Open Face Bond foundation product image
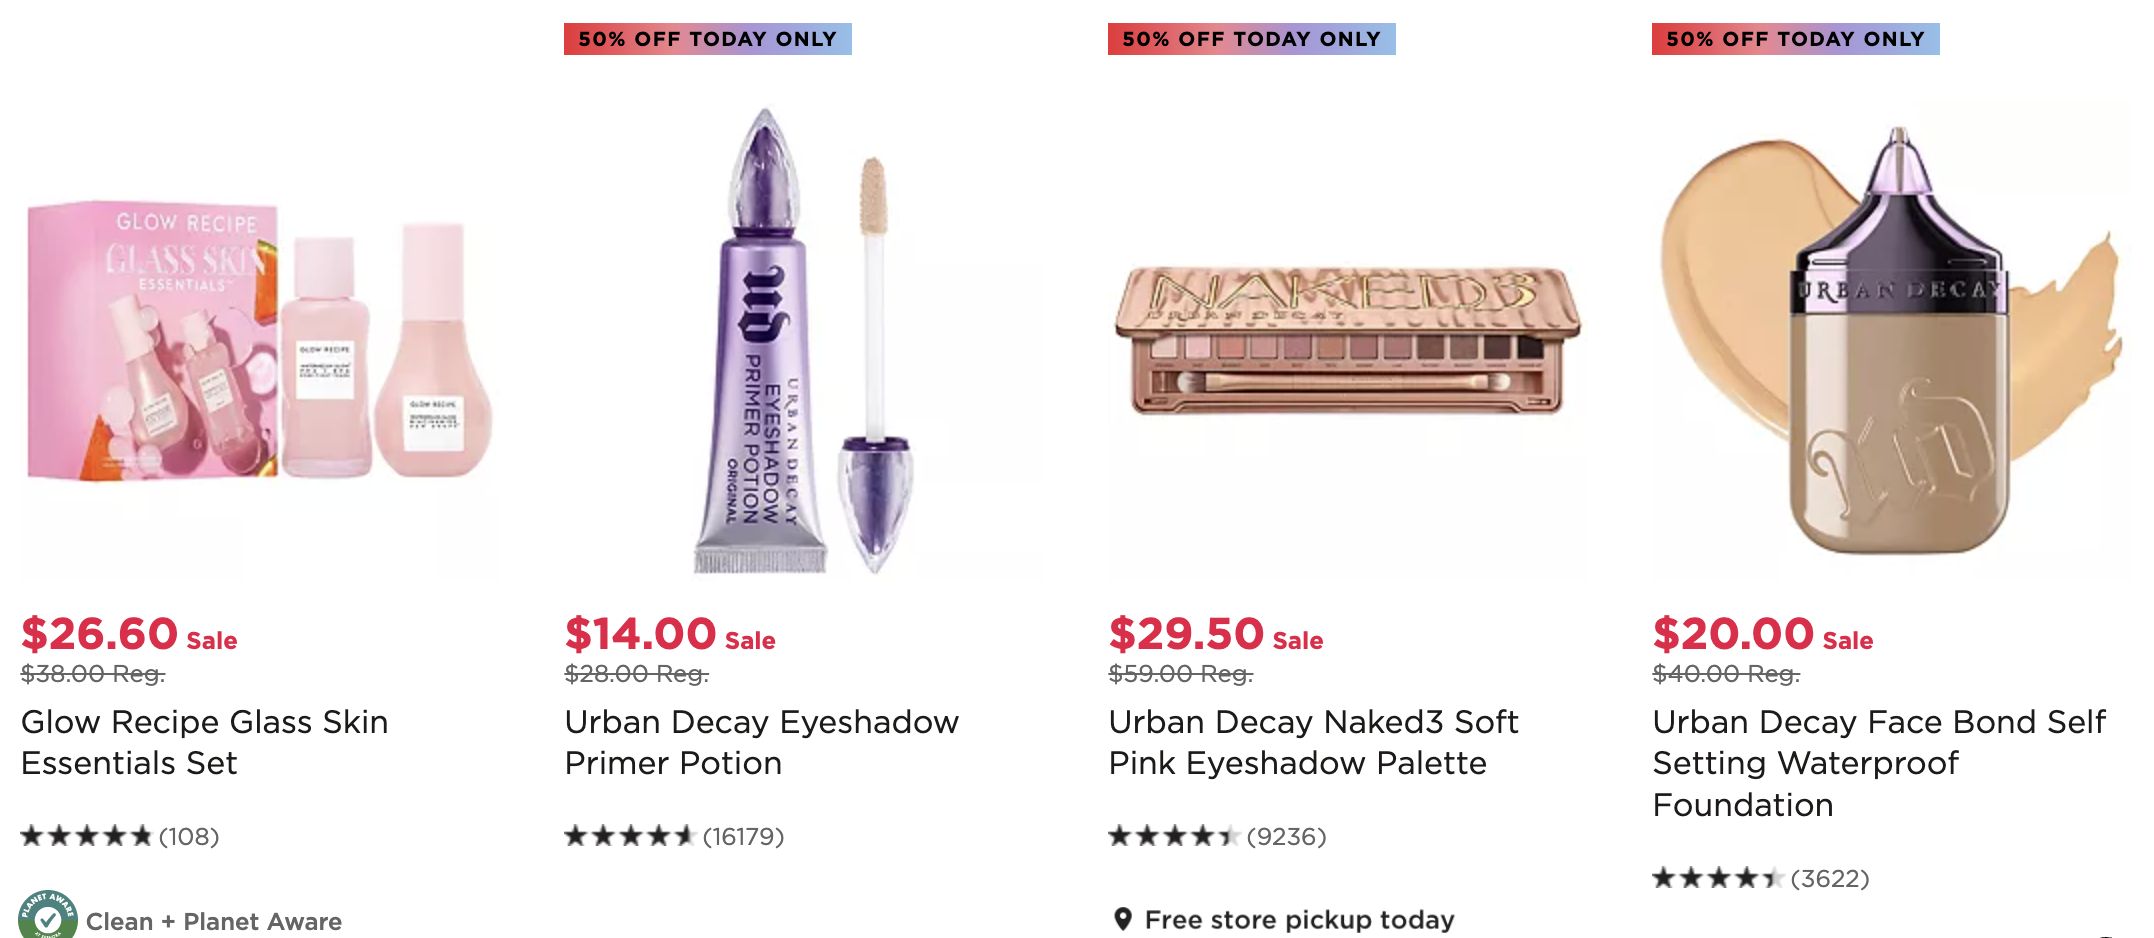This screenshot has height=938, width=2154. pos(1890,340)
